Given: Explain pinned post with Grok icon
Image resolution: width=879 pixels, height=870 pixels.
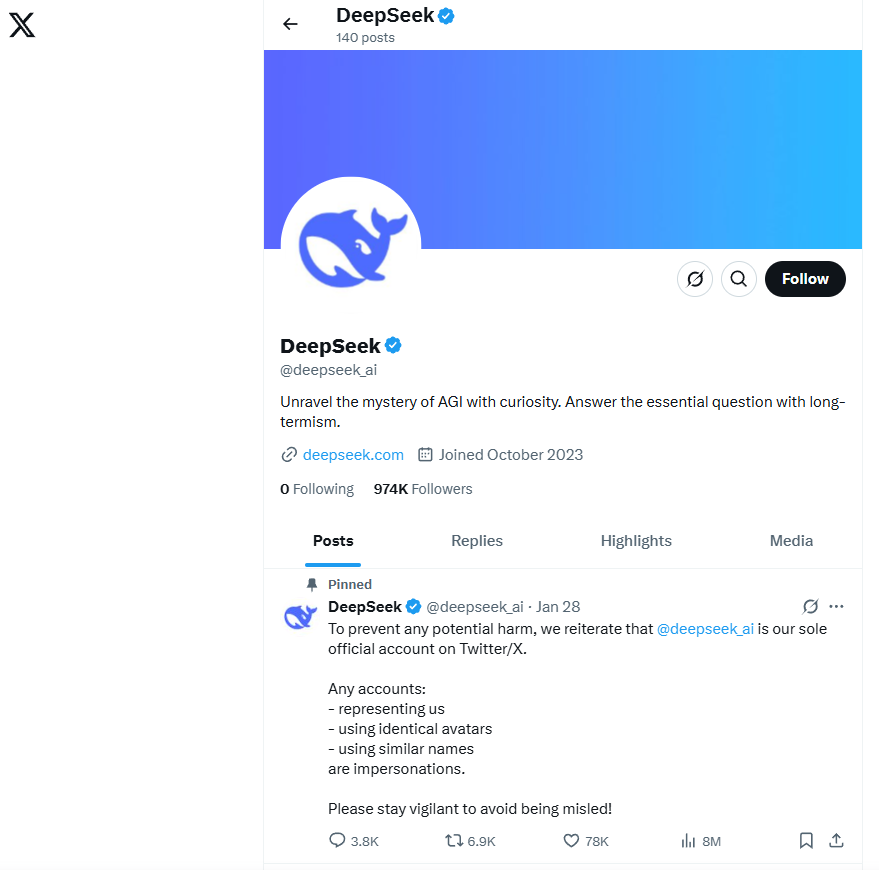Looking at the screenshot, I should [x=810, y=606].
